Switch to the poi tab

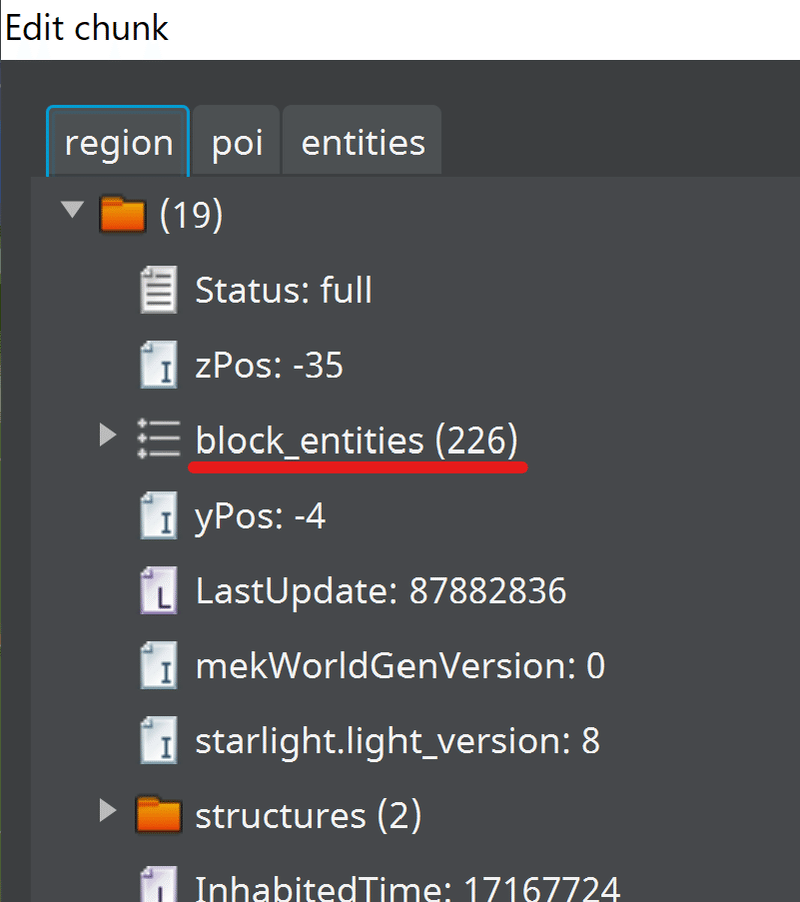236,141
